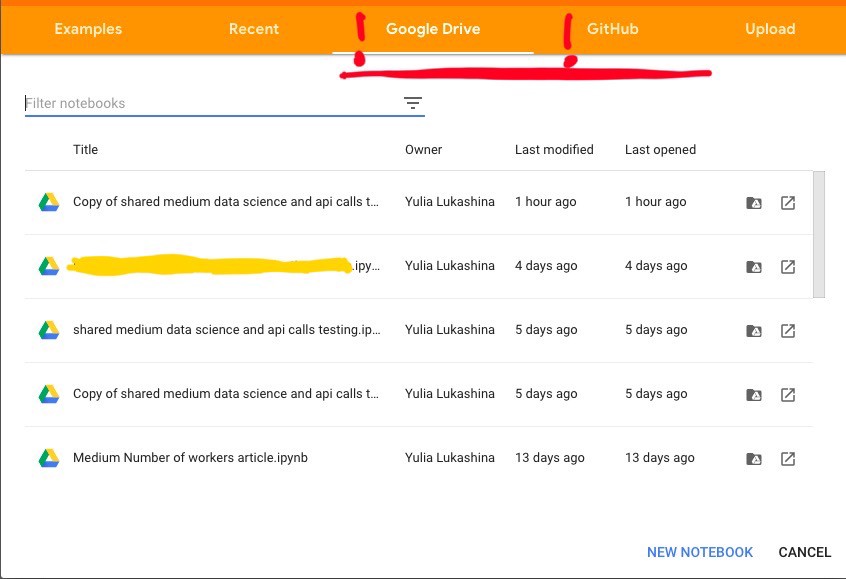Click the notebook list scrollbar
Screen dimensions: 846x579
[x=818, y=234]
